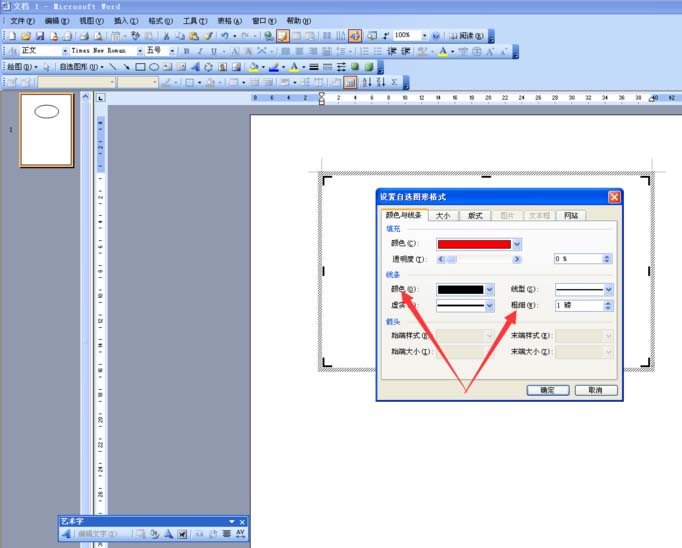Click the red fill color swatch
The image size is (682, 548).
tap(474, 244)
